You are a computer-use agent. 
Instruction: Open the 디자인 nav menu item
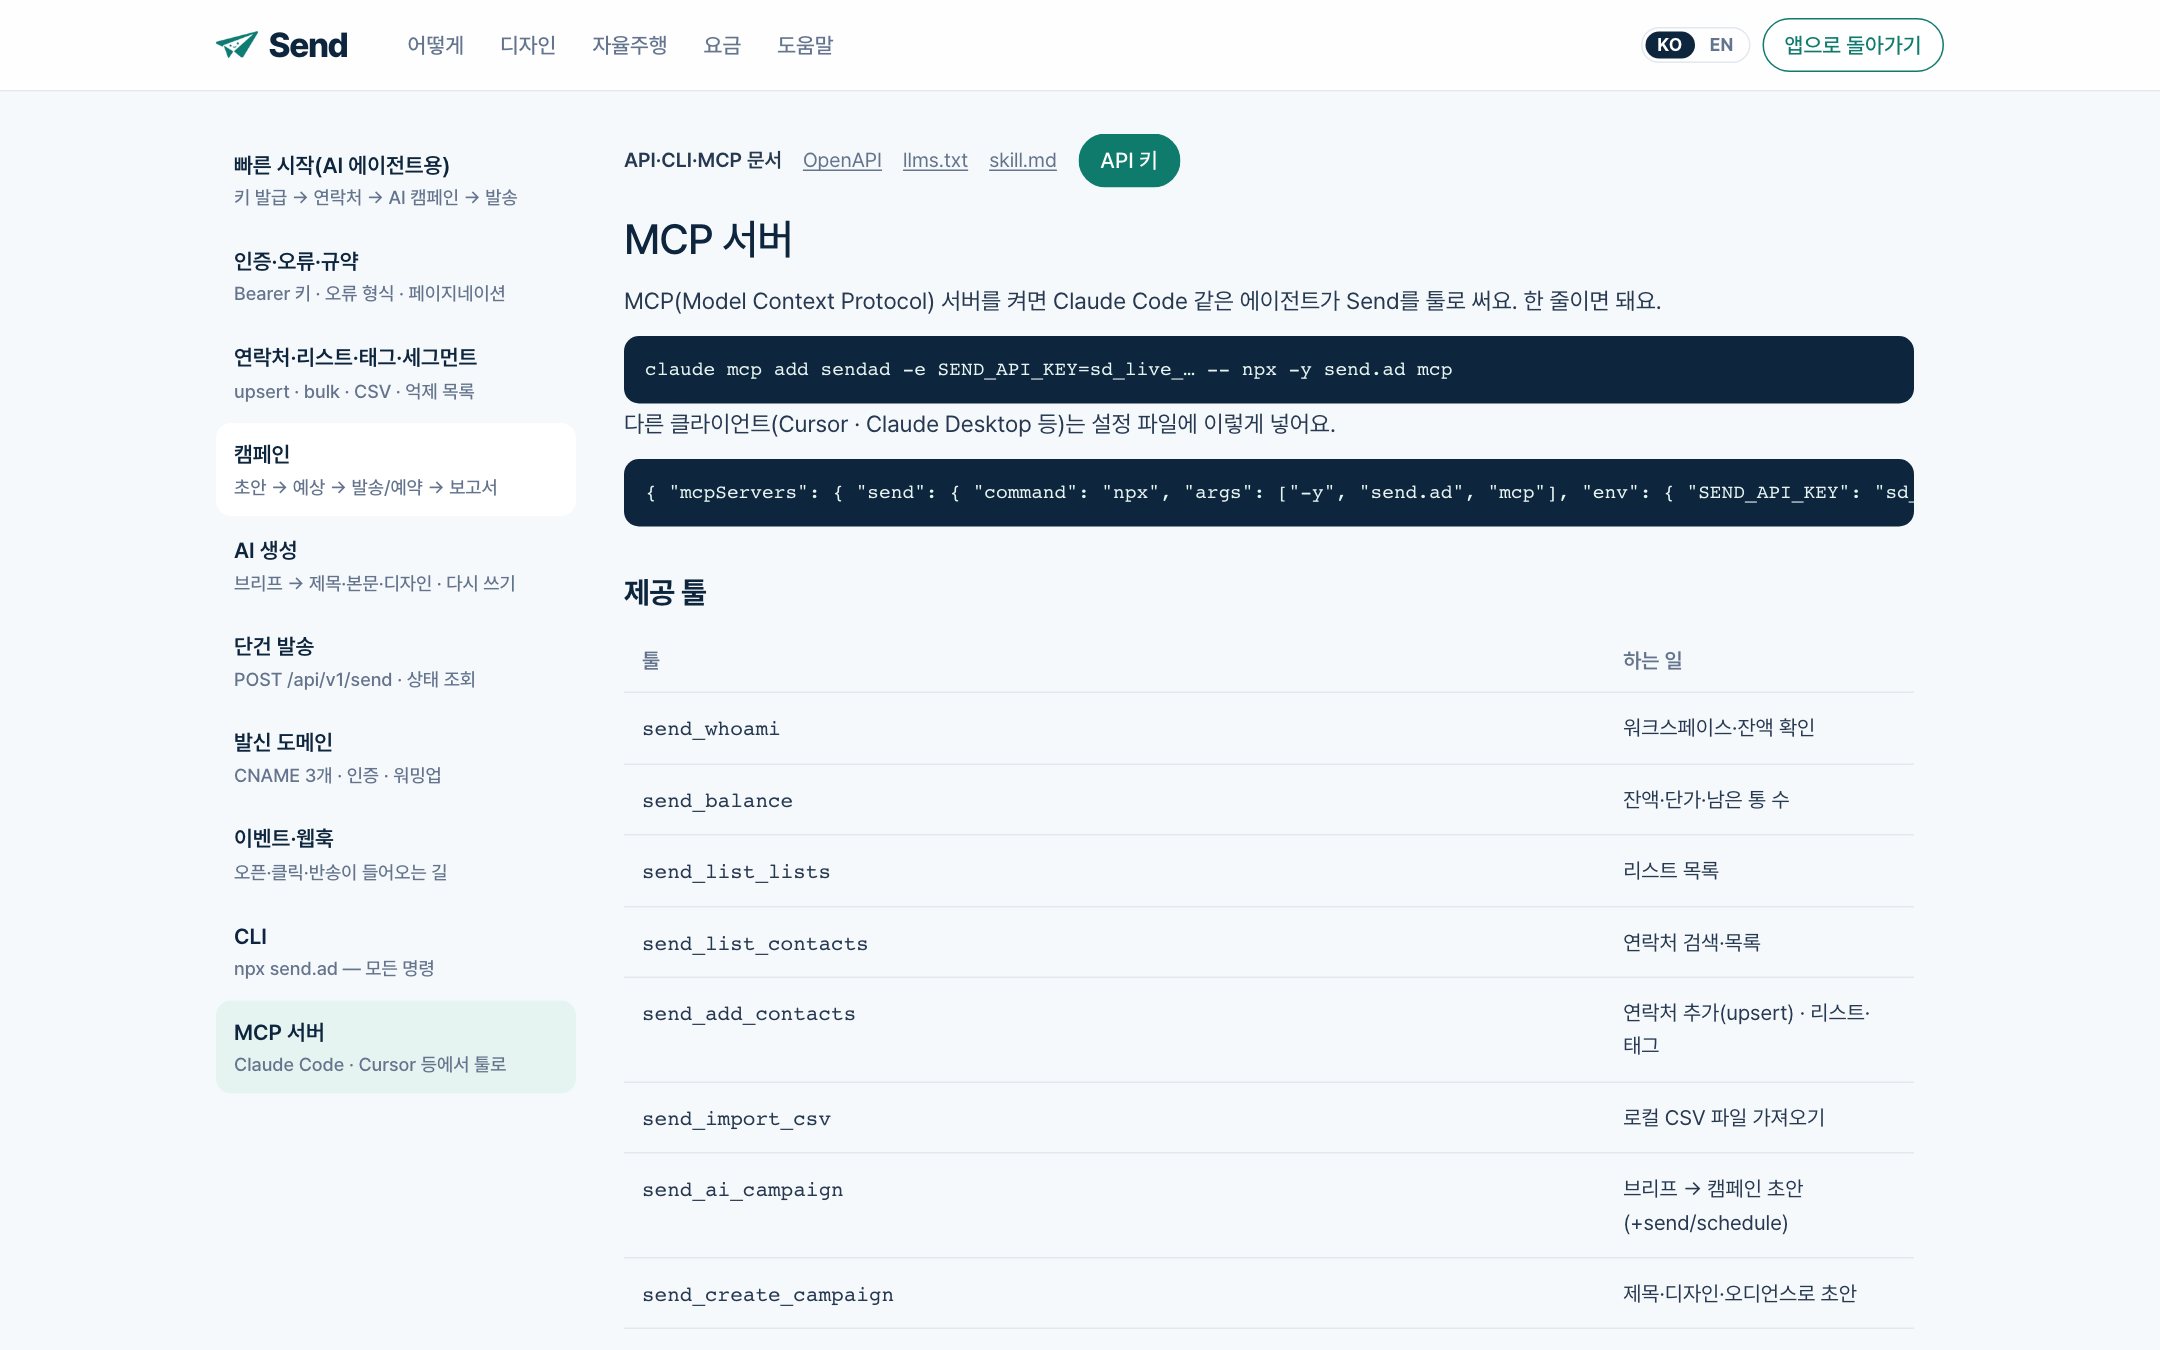click(x=527, y=45)
